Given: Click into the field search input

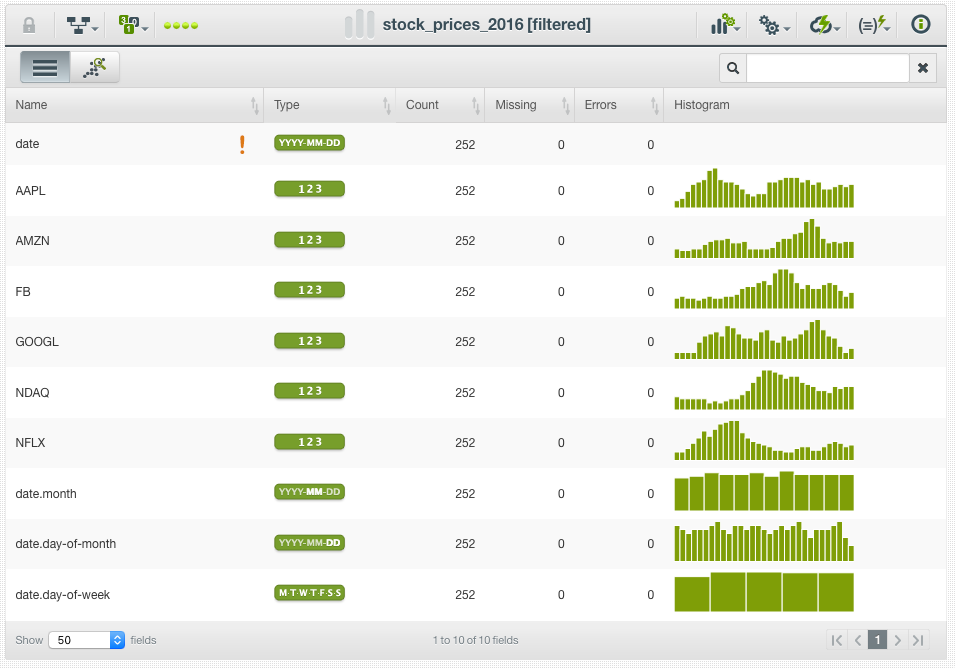Looking at the screenshot, I should (x=827, y=68).
